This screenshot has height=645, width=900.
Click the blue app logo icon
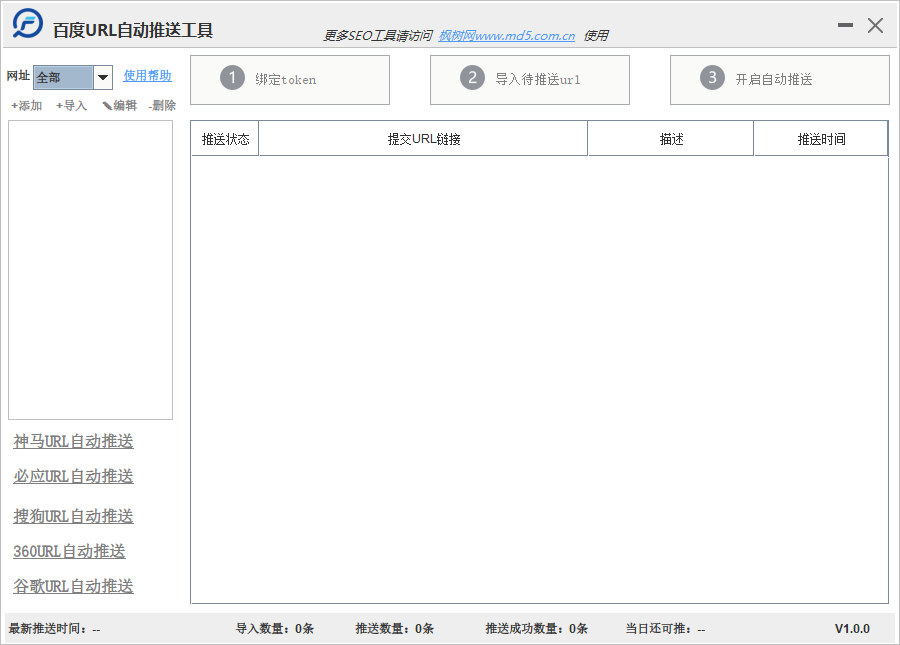point(28,24)
